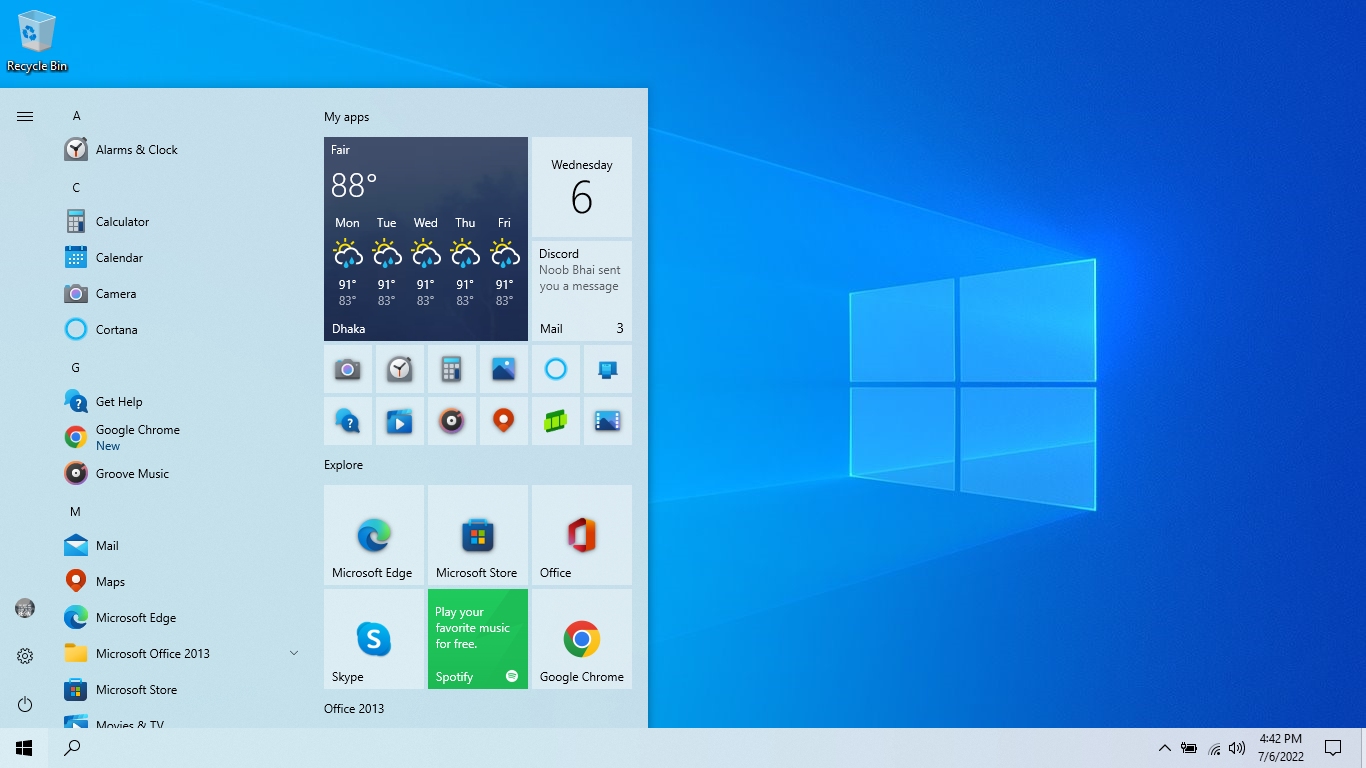Open the Microsoft Store tile
1366x768 pixels.
(477, 535)
